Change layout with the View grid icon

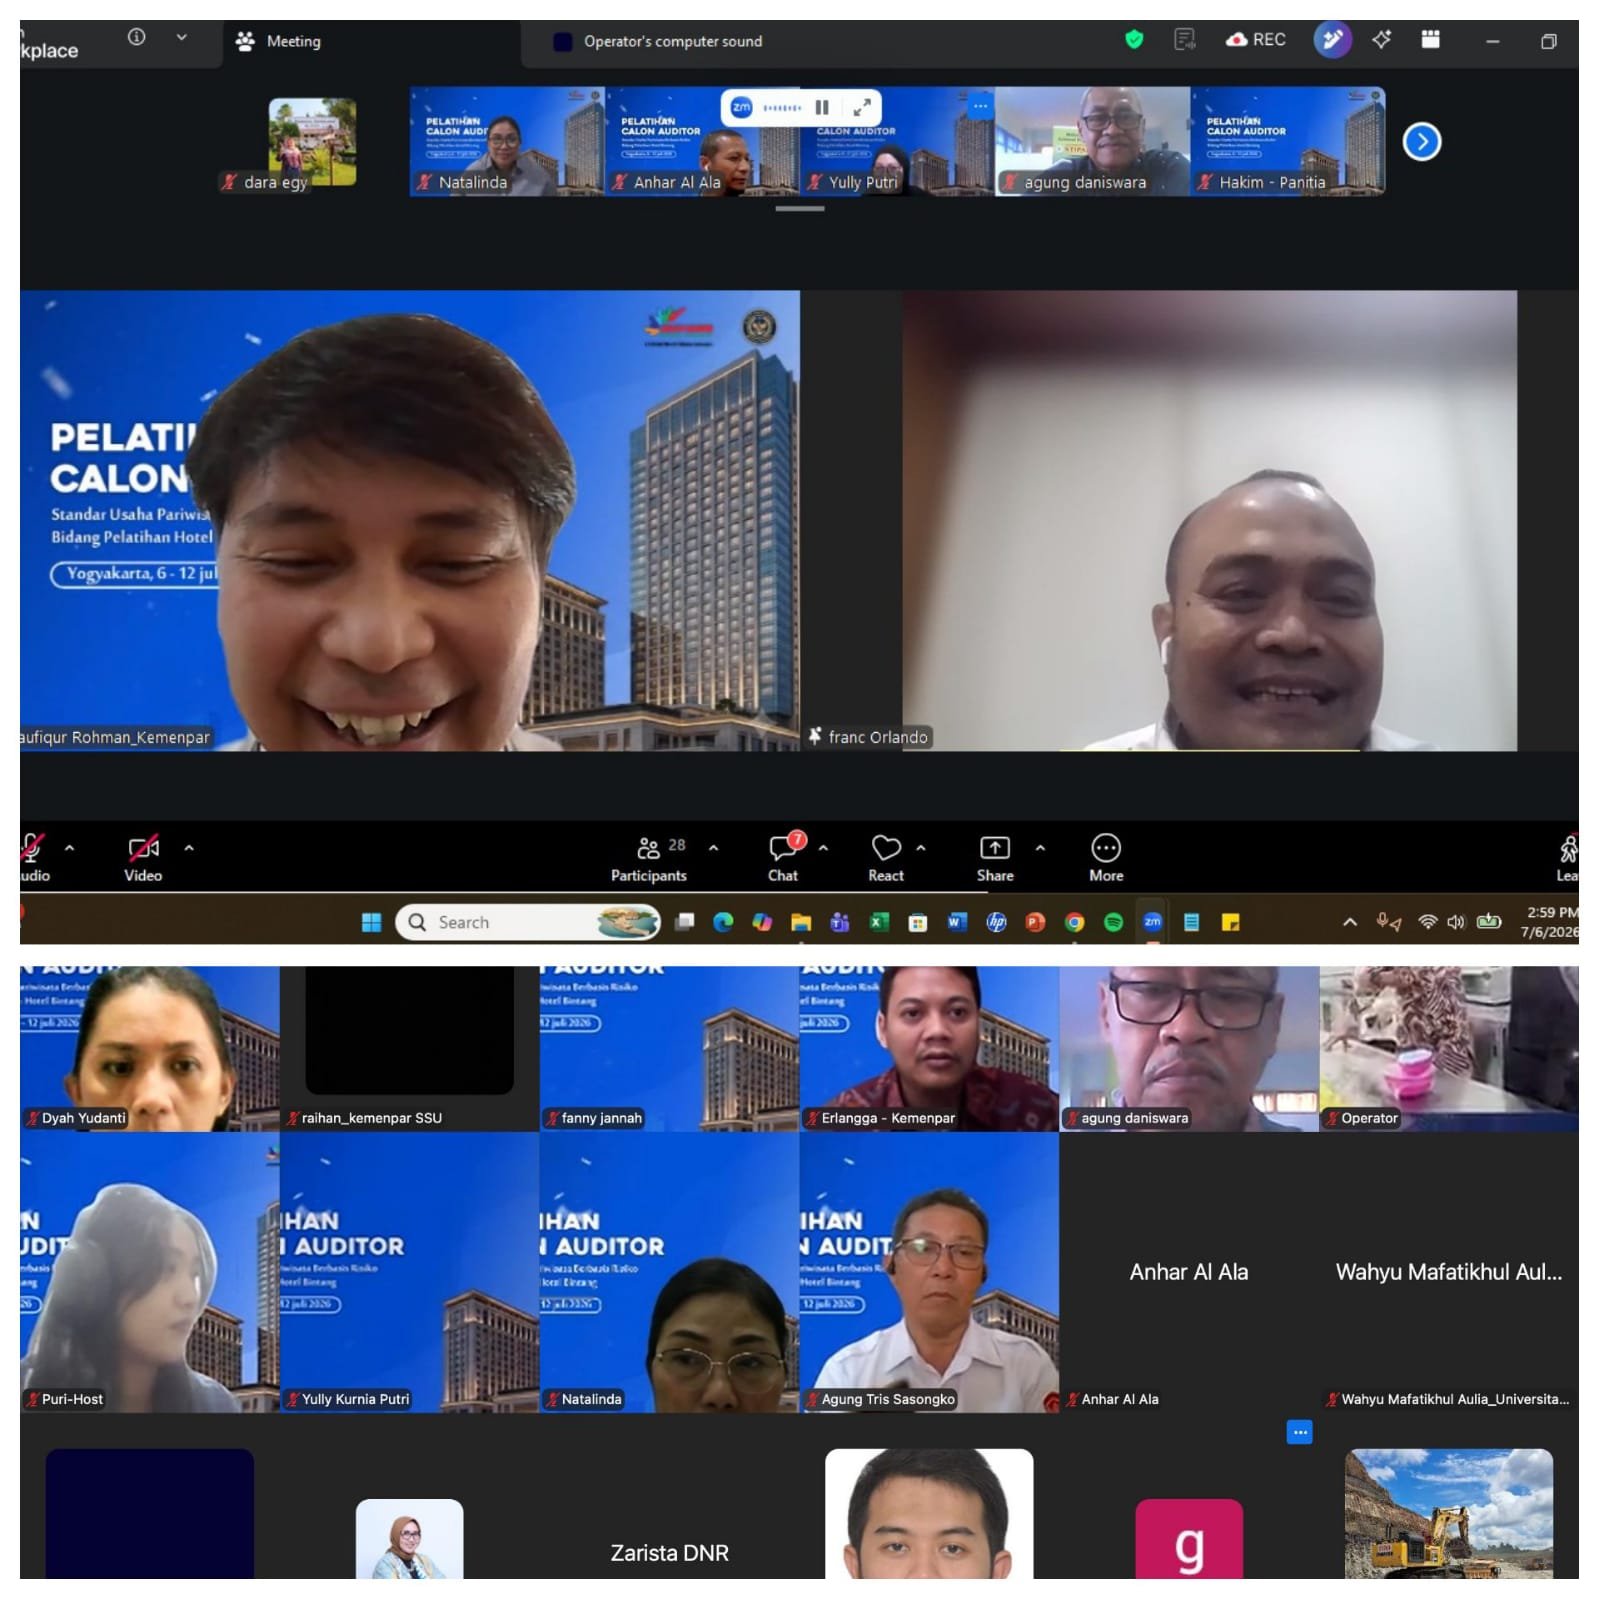click(x=1431, y=40)
